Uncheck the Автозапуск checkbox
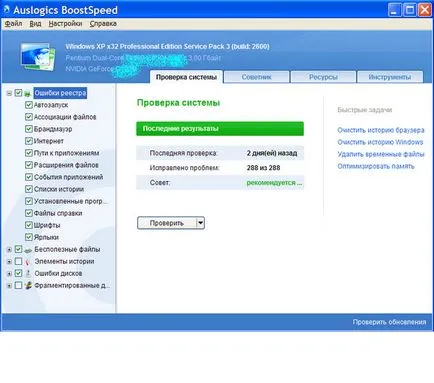Screen dimensions: 434x383 pyautogui.click(x=29, y=105)
